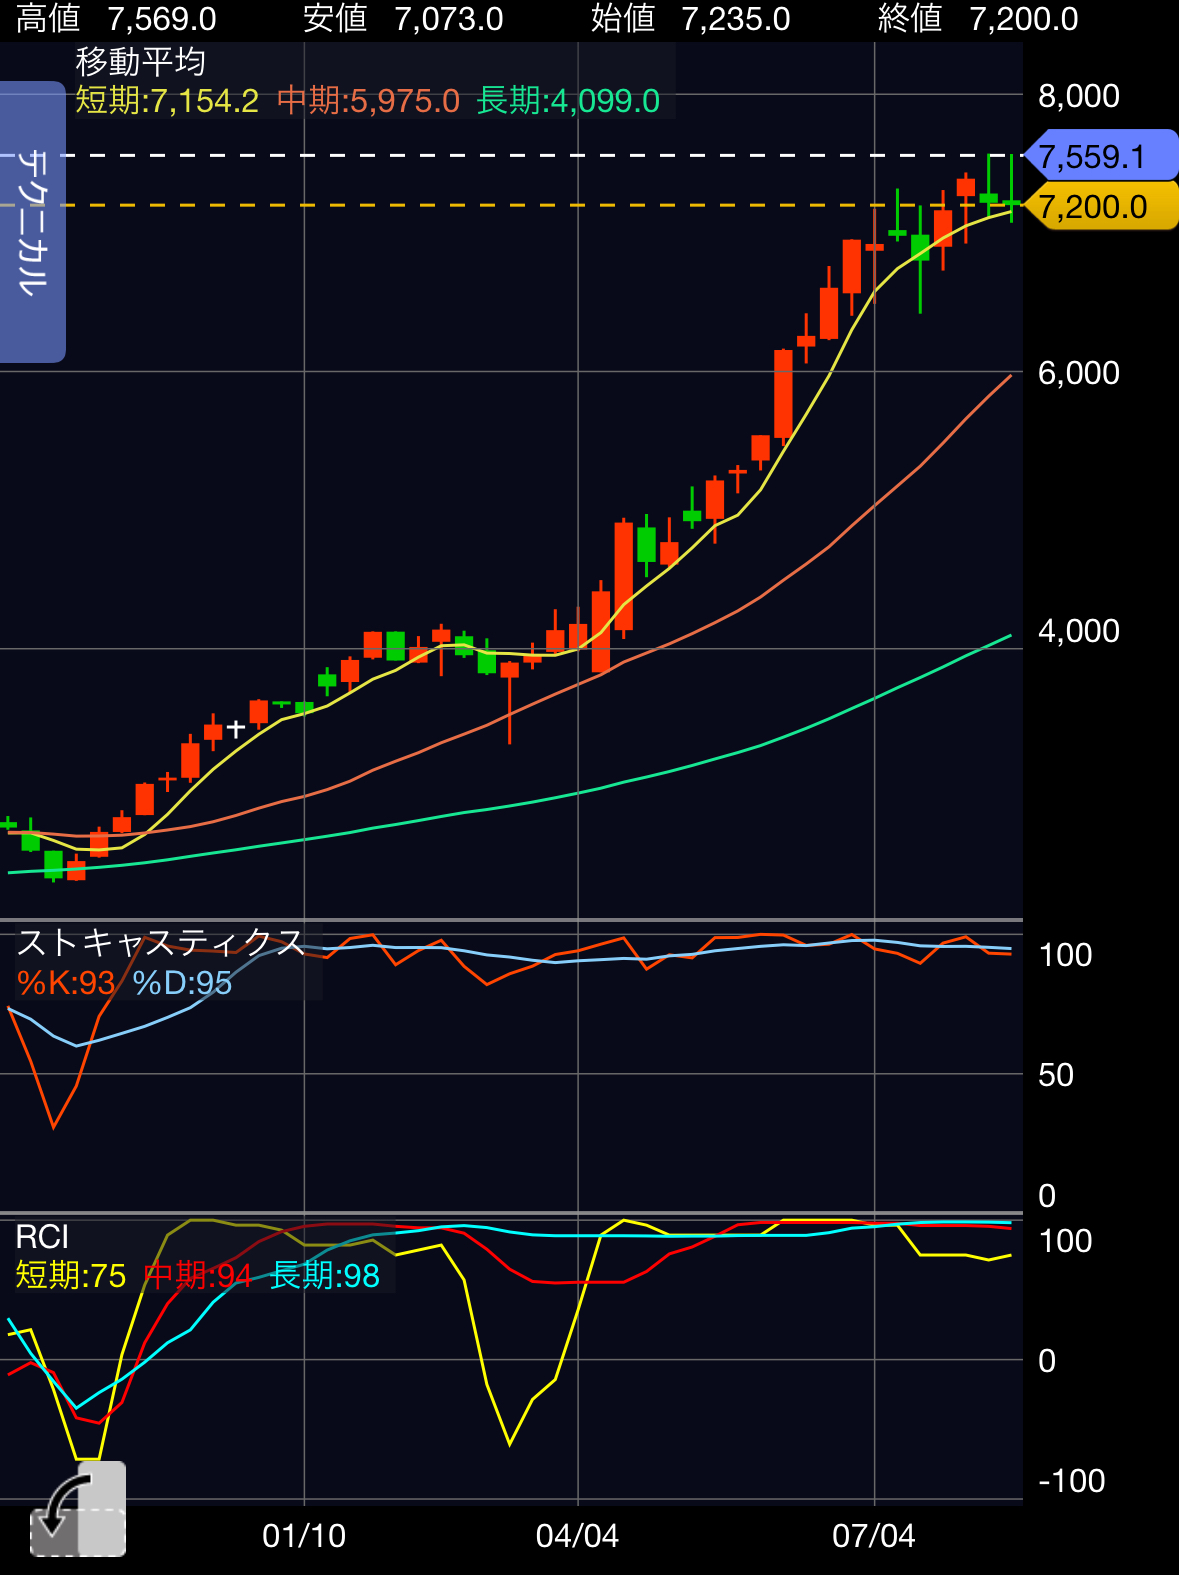
Task: Tap the white crosshair plus marker
Action: click(x=236, y=729)
